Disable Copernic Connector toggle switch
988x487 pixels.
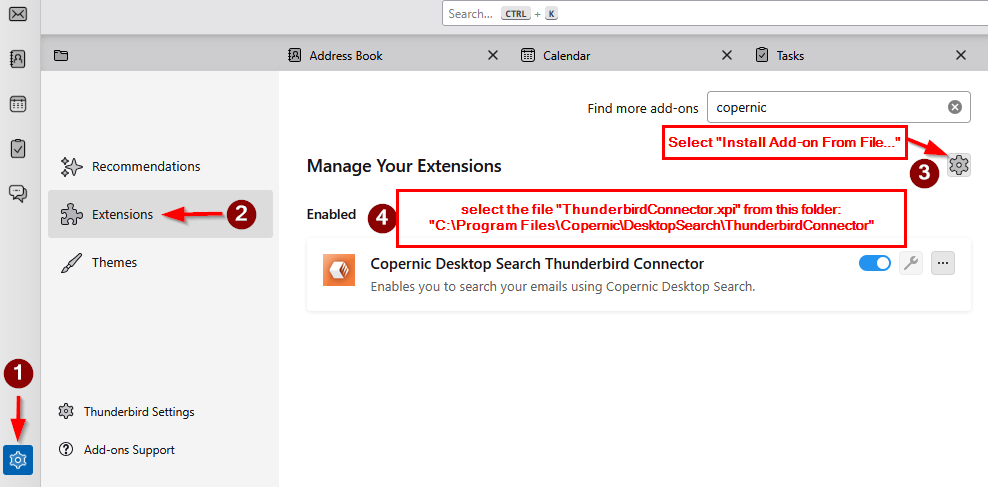(875, 263)
